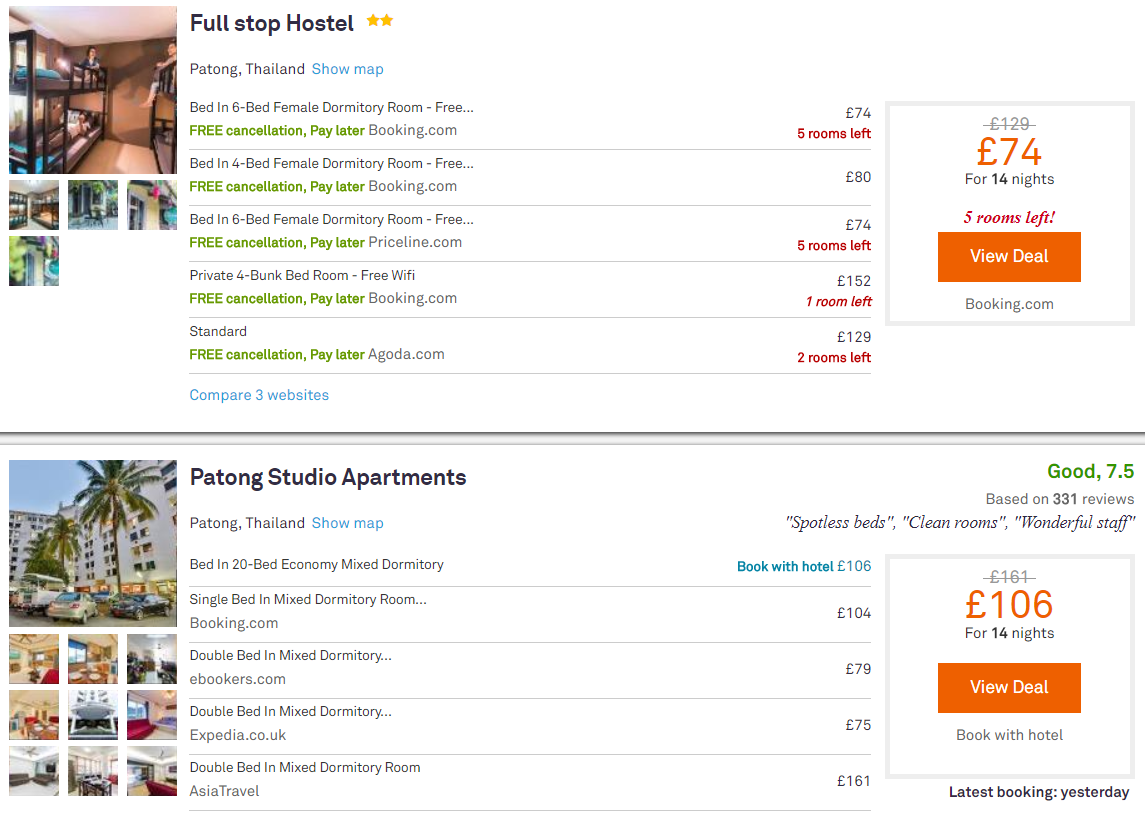Select the ebookers.com £79 offer
The image size is (1145, 814).
point(530,670)
